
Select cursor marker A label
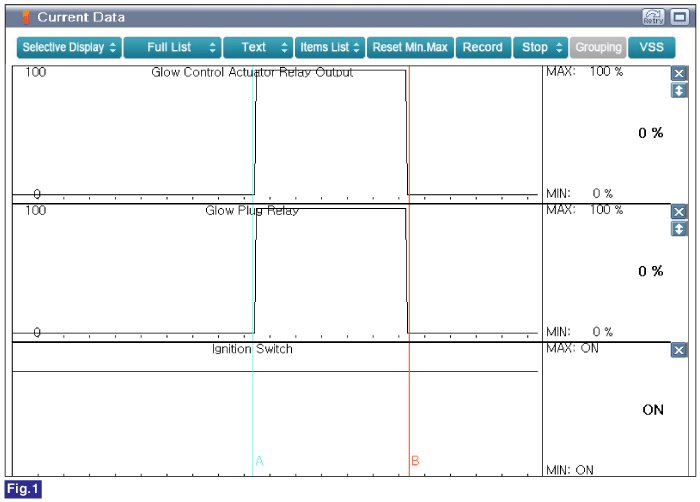259,460
